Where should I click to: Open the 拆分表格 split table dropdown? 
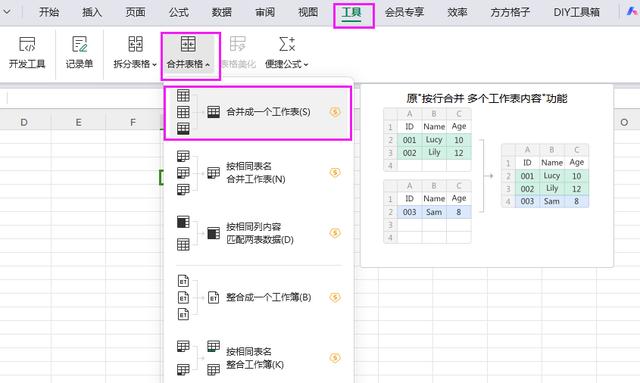click(135, 52)
